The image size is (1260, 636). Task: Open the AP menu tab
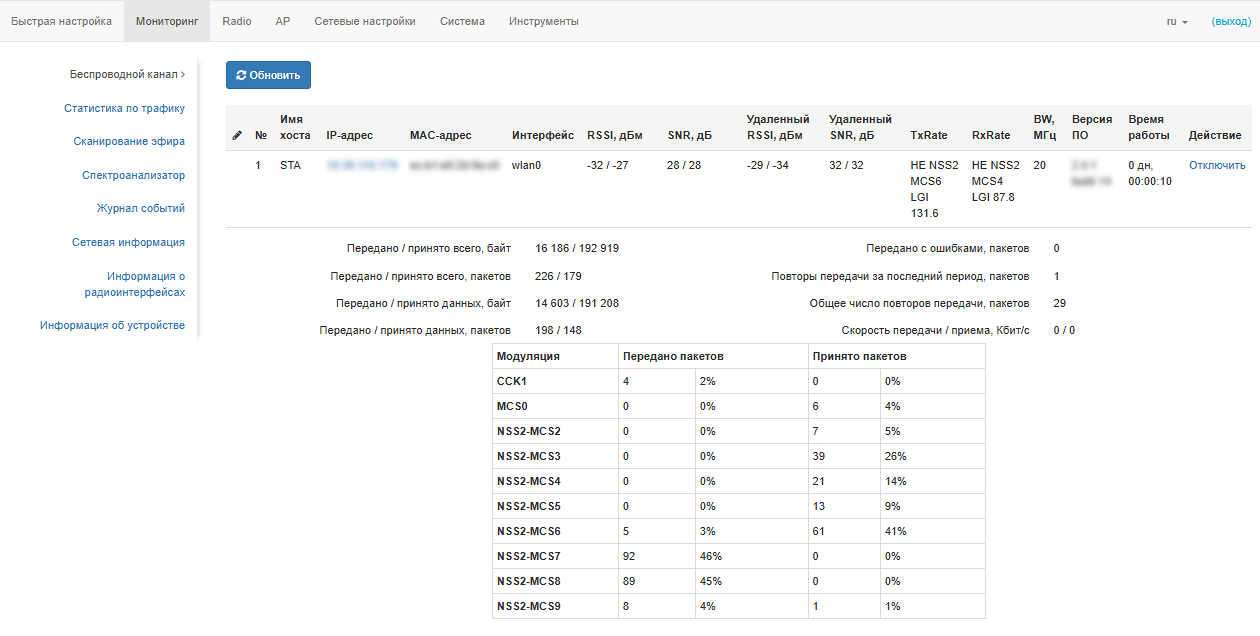coord(283,21)
